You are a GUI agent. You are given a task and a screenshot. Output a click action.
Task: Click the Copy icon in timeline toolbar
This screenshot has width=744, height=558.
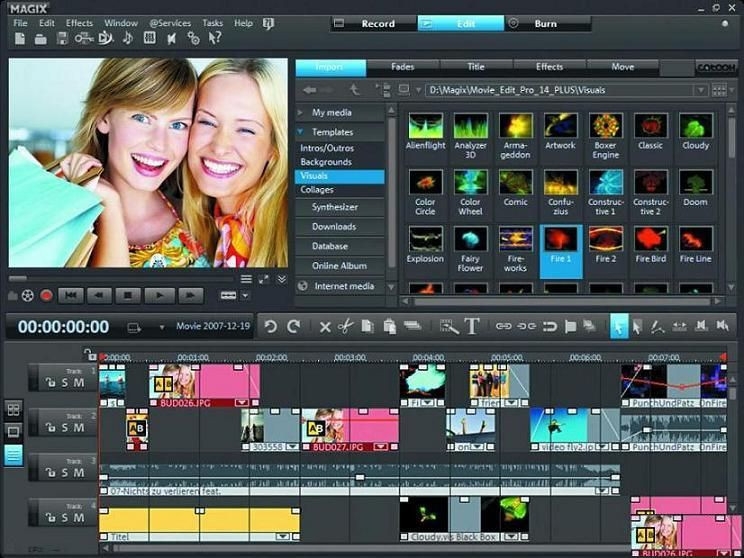click(368, 326)
